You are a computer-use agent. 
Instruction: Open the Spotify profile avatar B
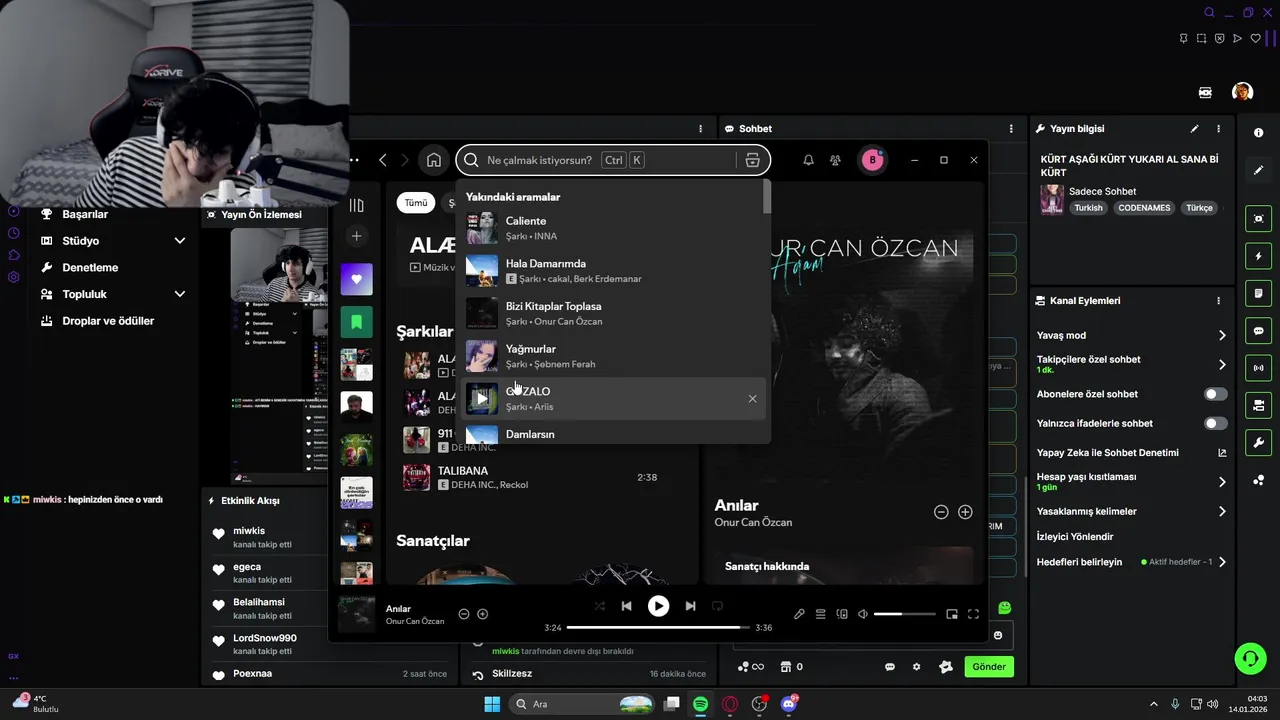point(872,160)
